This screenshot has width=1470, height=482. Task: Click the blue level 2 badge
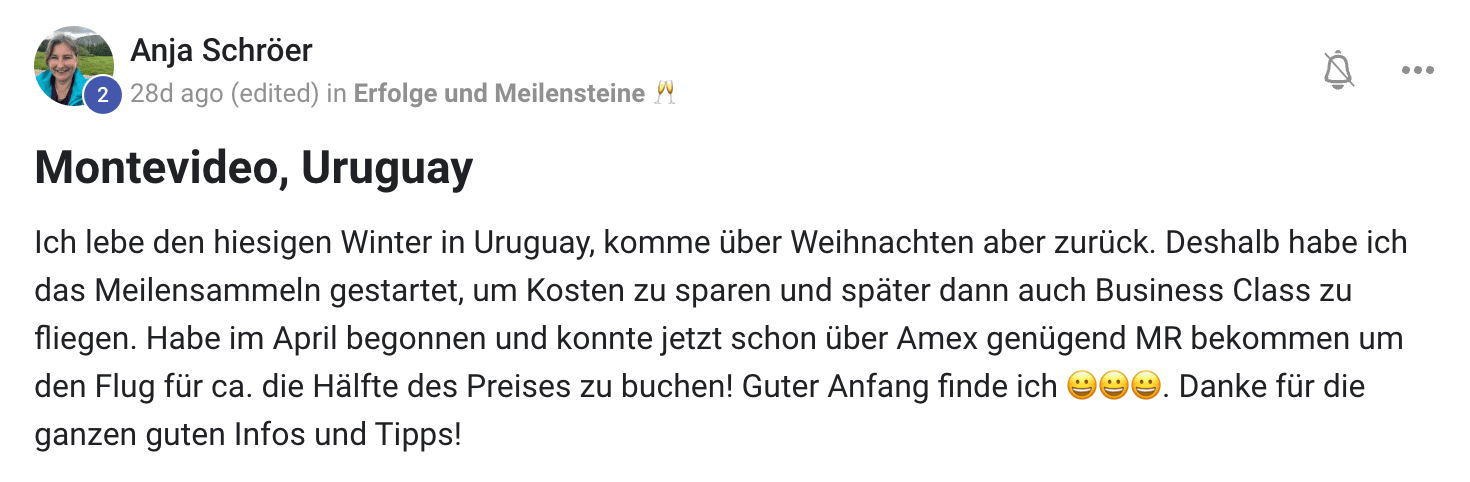(103, 96)
